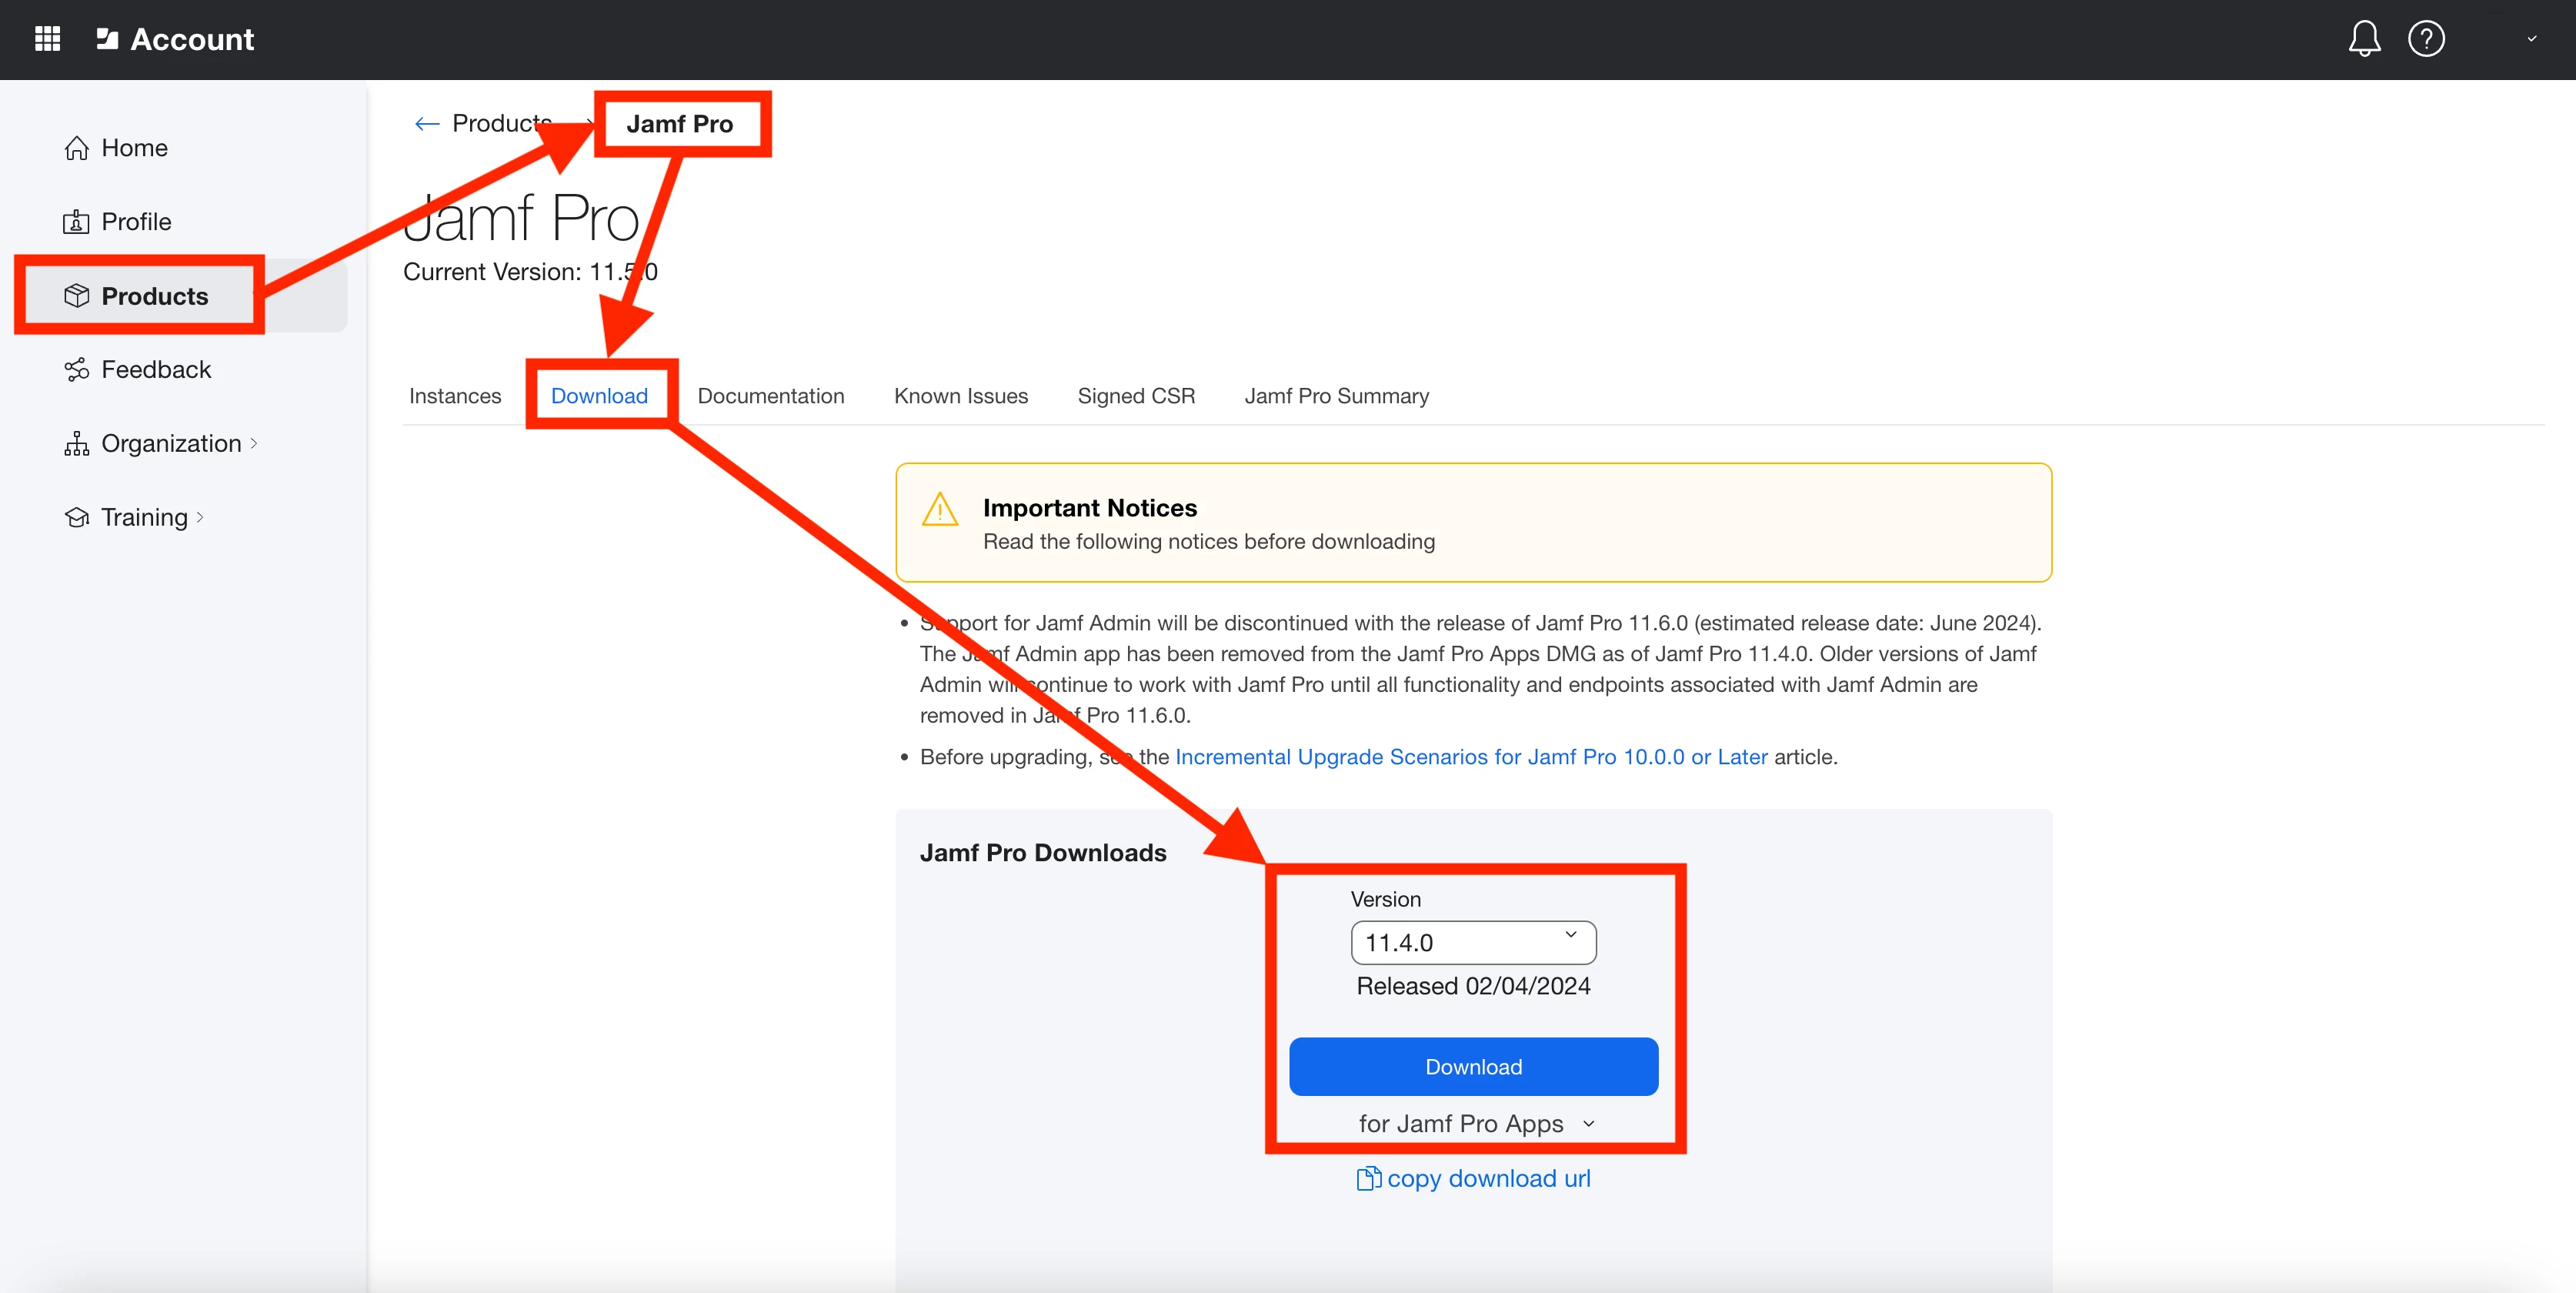Open Profile in the sidebar
The height and width of the screenshot is (1293, 2576).
point(136,222)
